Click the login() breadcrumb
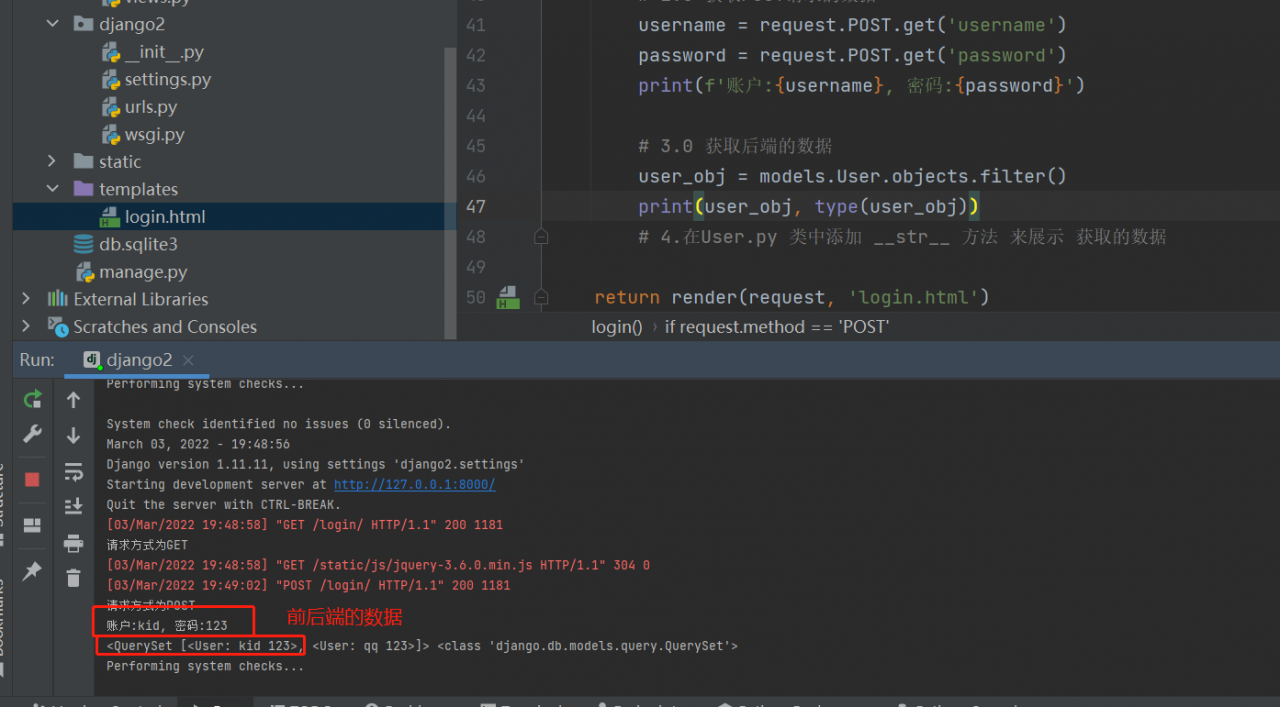The image size is (1280, 707). click(x=617, y=327)
